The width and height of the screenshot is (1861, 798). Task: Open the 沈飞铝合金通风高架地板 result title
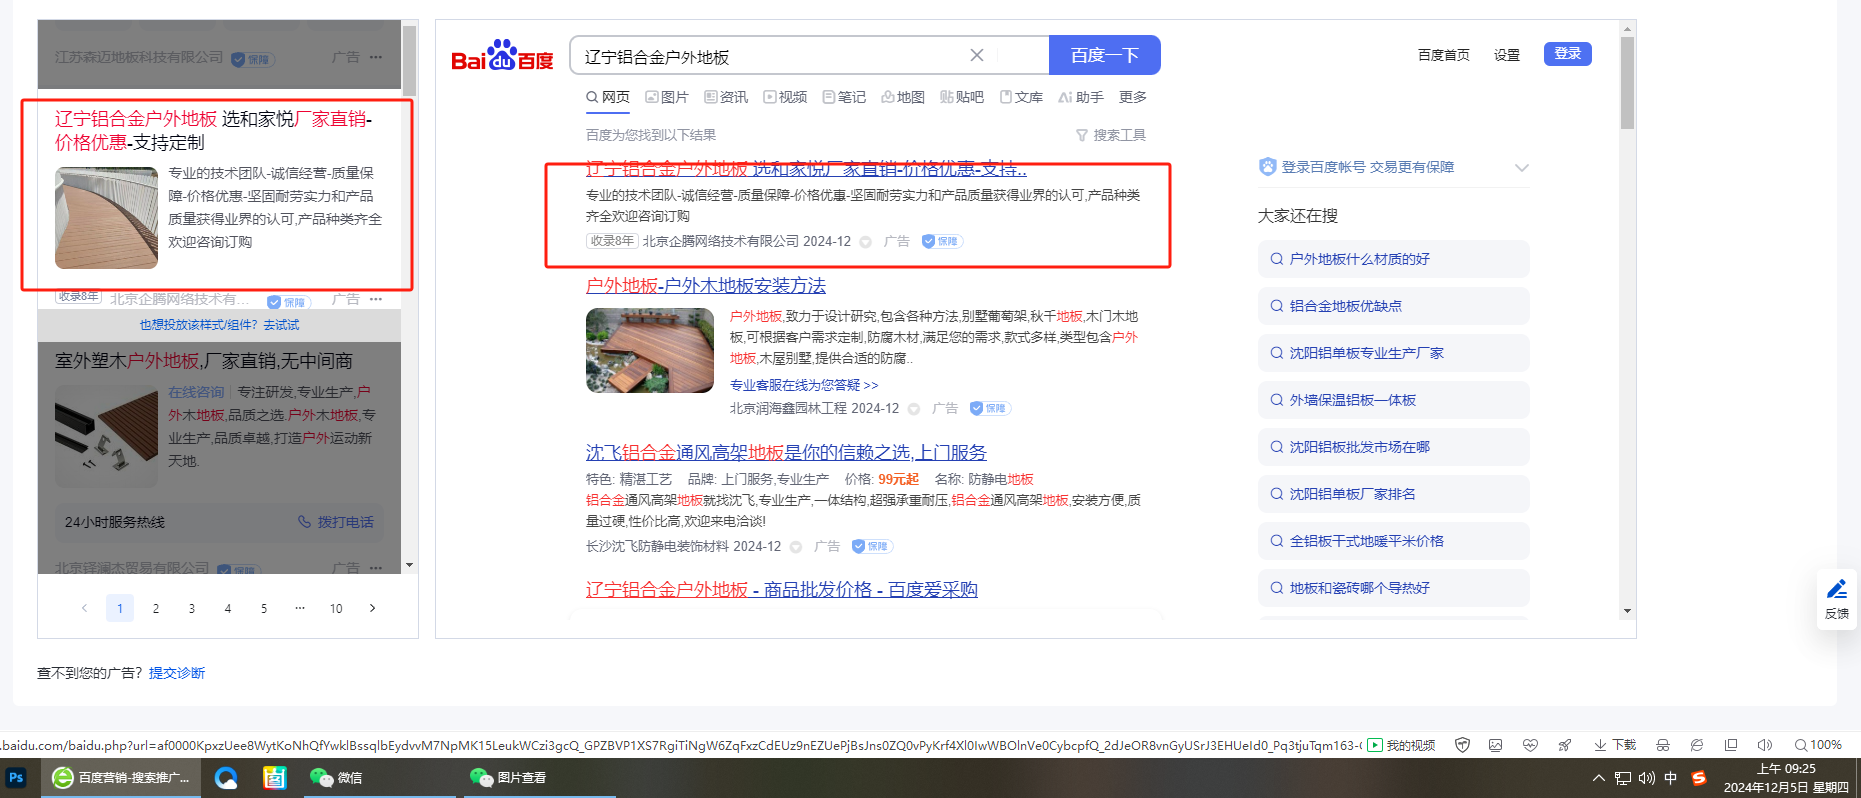tap(786, 453)
